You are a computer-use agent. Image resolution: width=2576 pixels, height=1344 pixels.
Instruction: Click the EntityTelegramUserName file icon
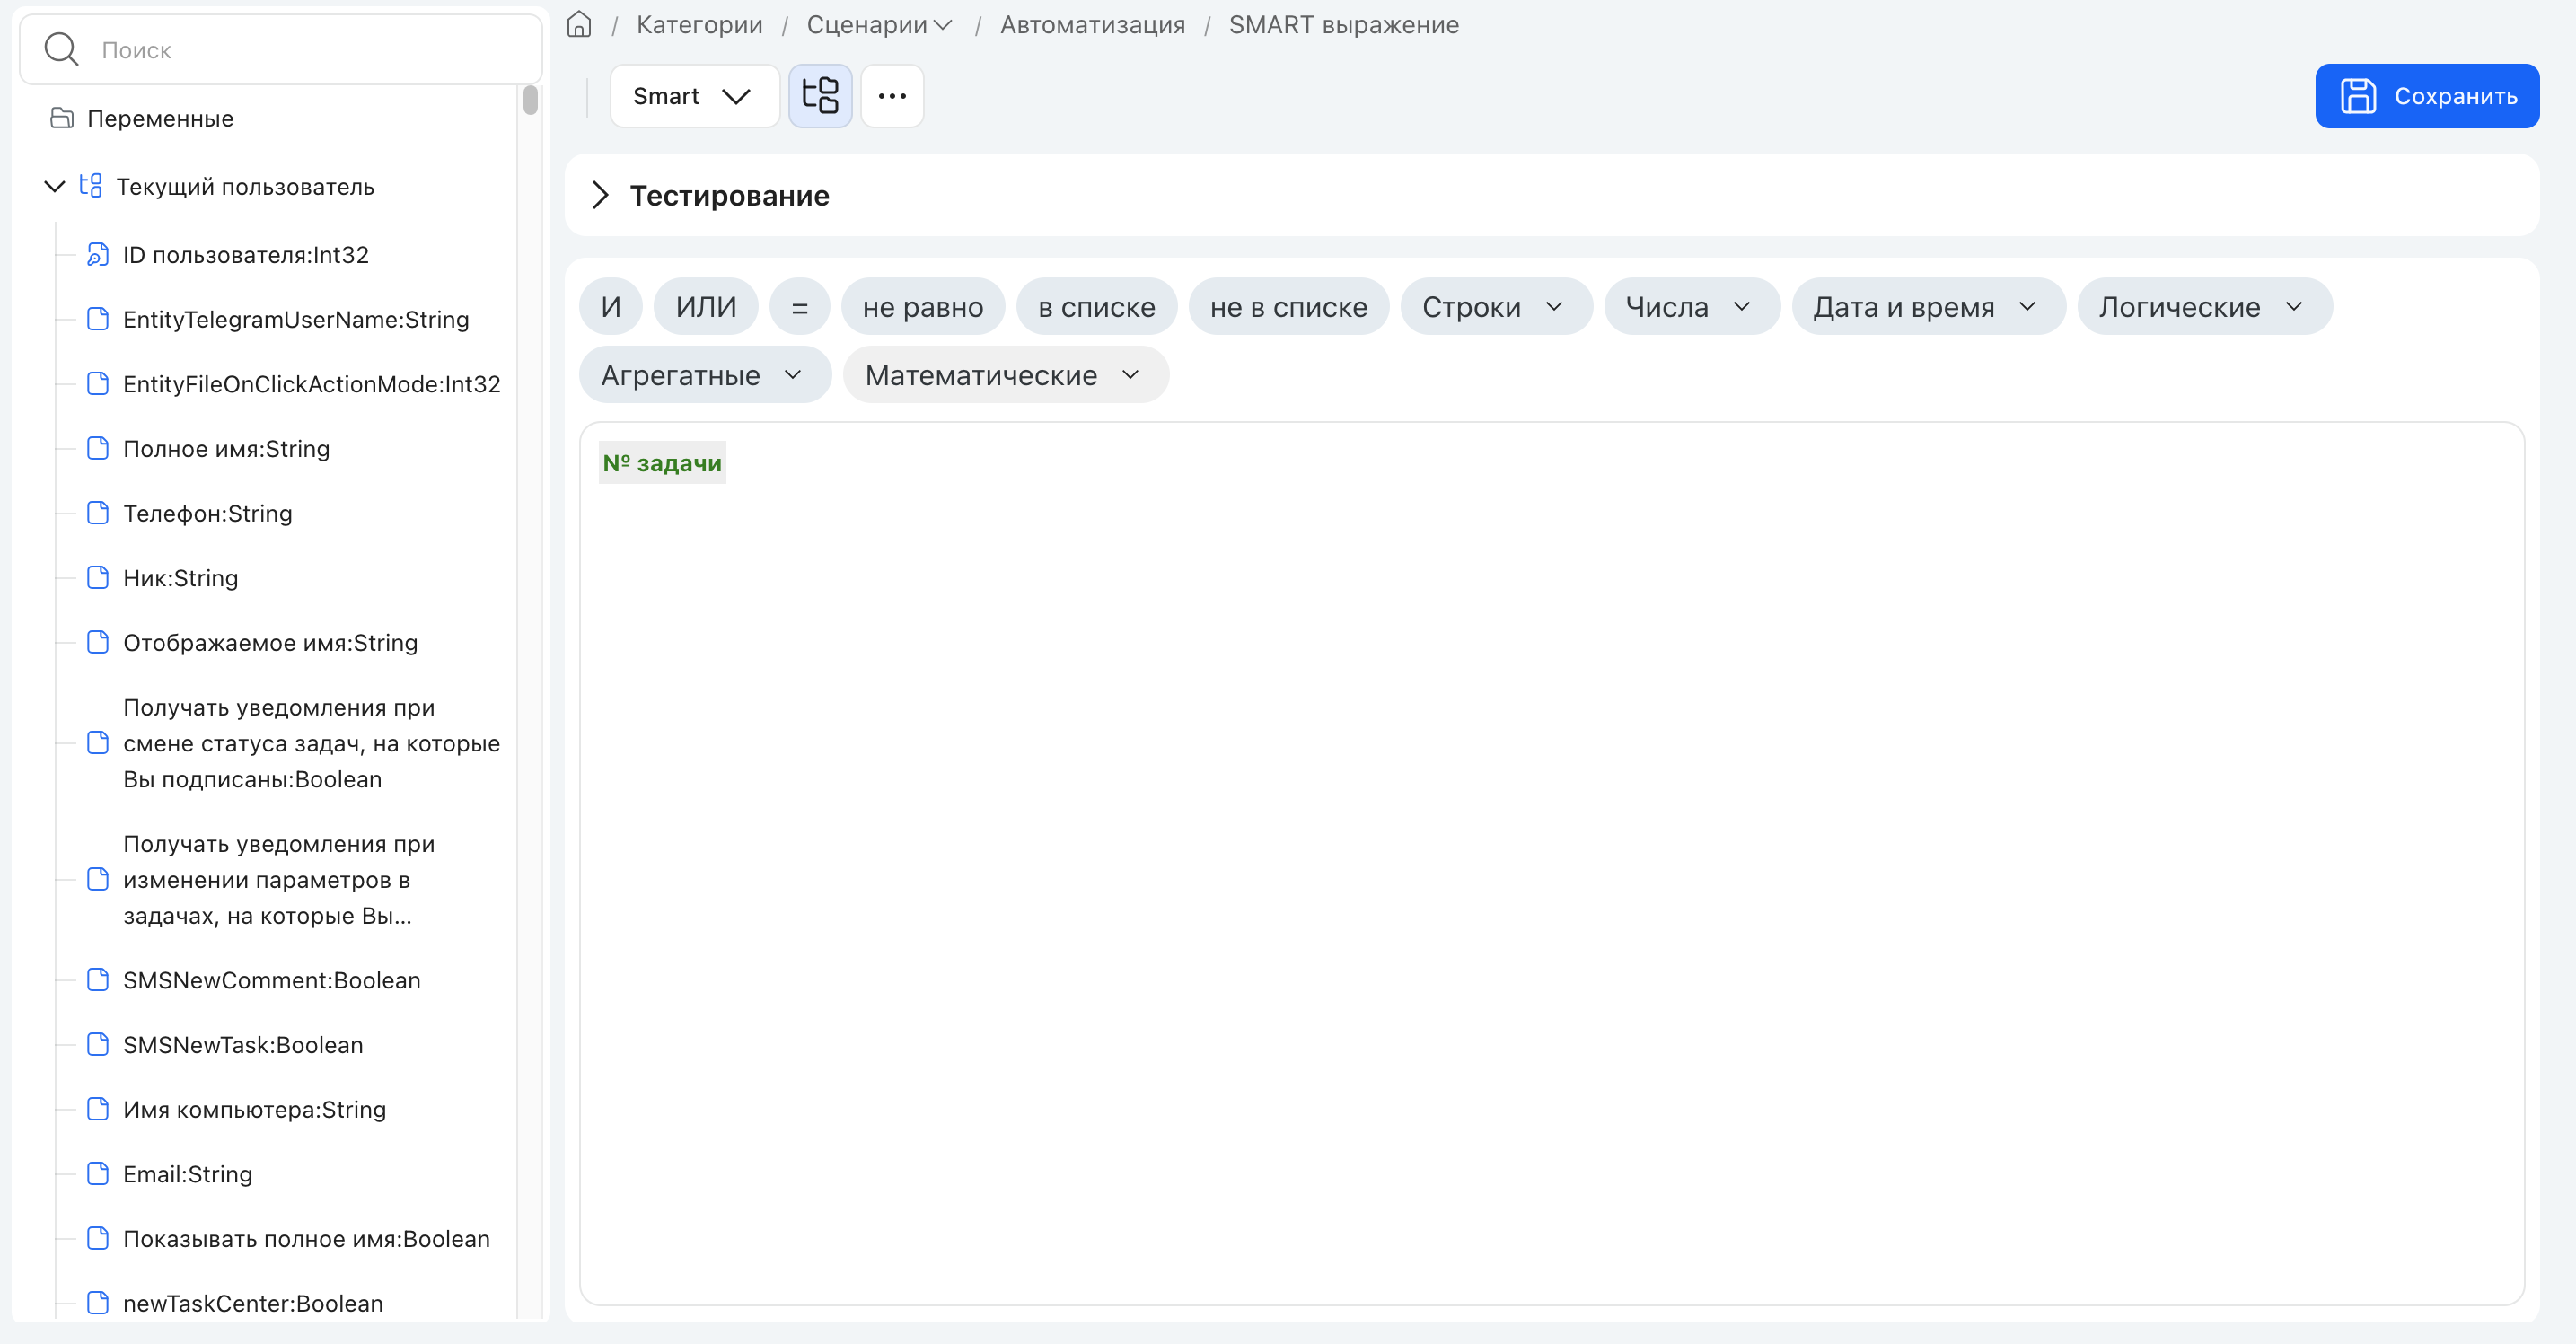pyautogui.click(x=98, y=319)
